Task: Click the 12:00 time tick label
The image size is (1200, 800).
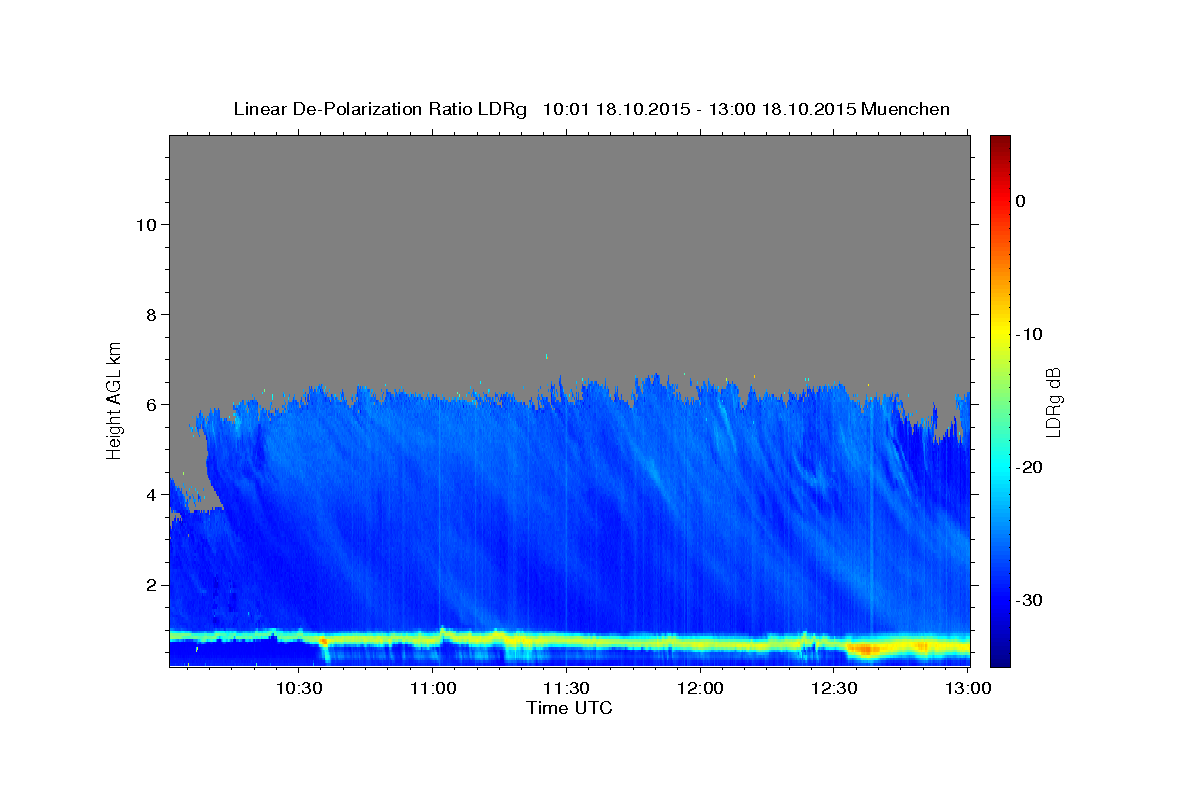Action: pos(700,689)
